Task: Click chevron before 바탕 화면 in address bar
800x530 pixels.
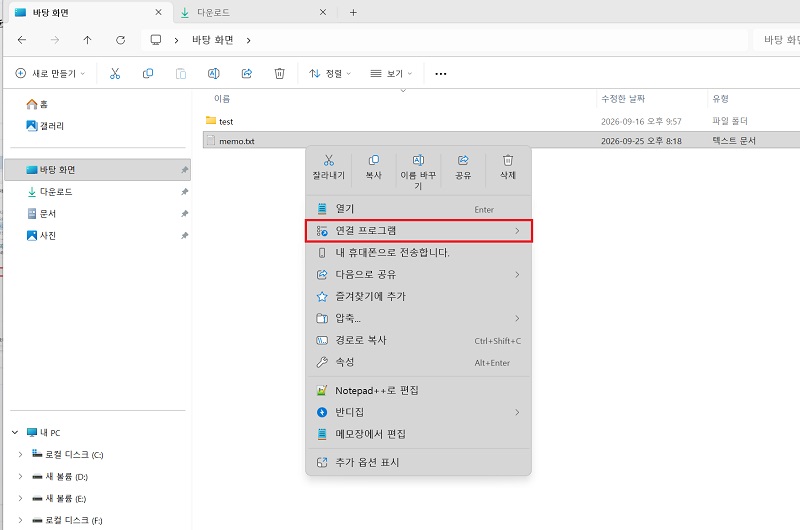Action: pos(176,40)
